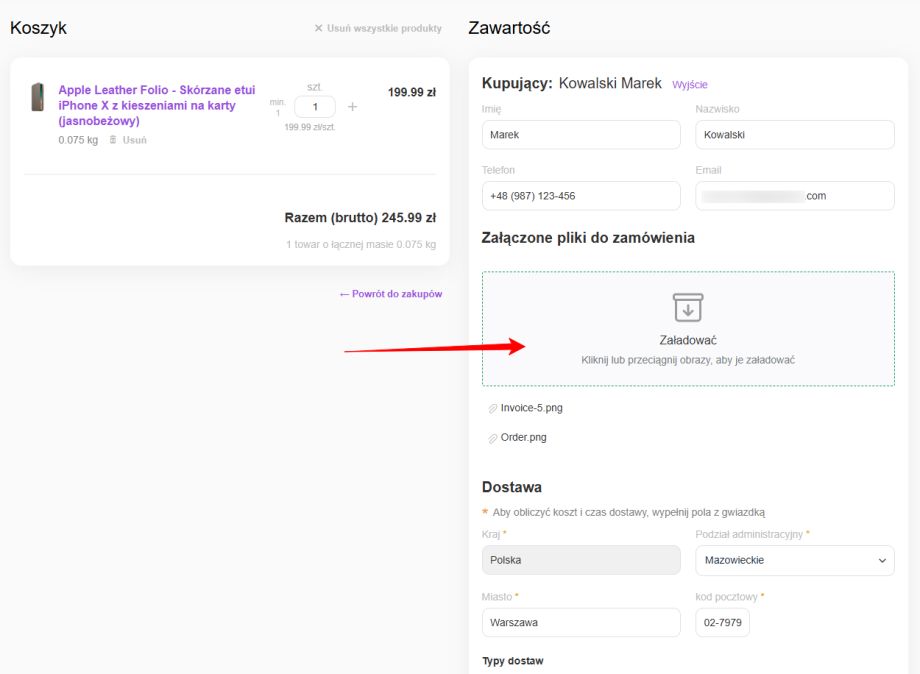Click the weight text '0.075 kg' under the product
The height and width of the screenshot is (674, 920).
pos(78,140)
